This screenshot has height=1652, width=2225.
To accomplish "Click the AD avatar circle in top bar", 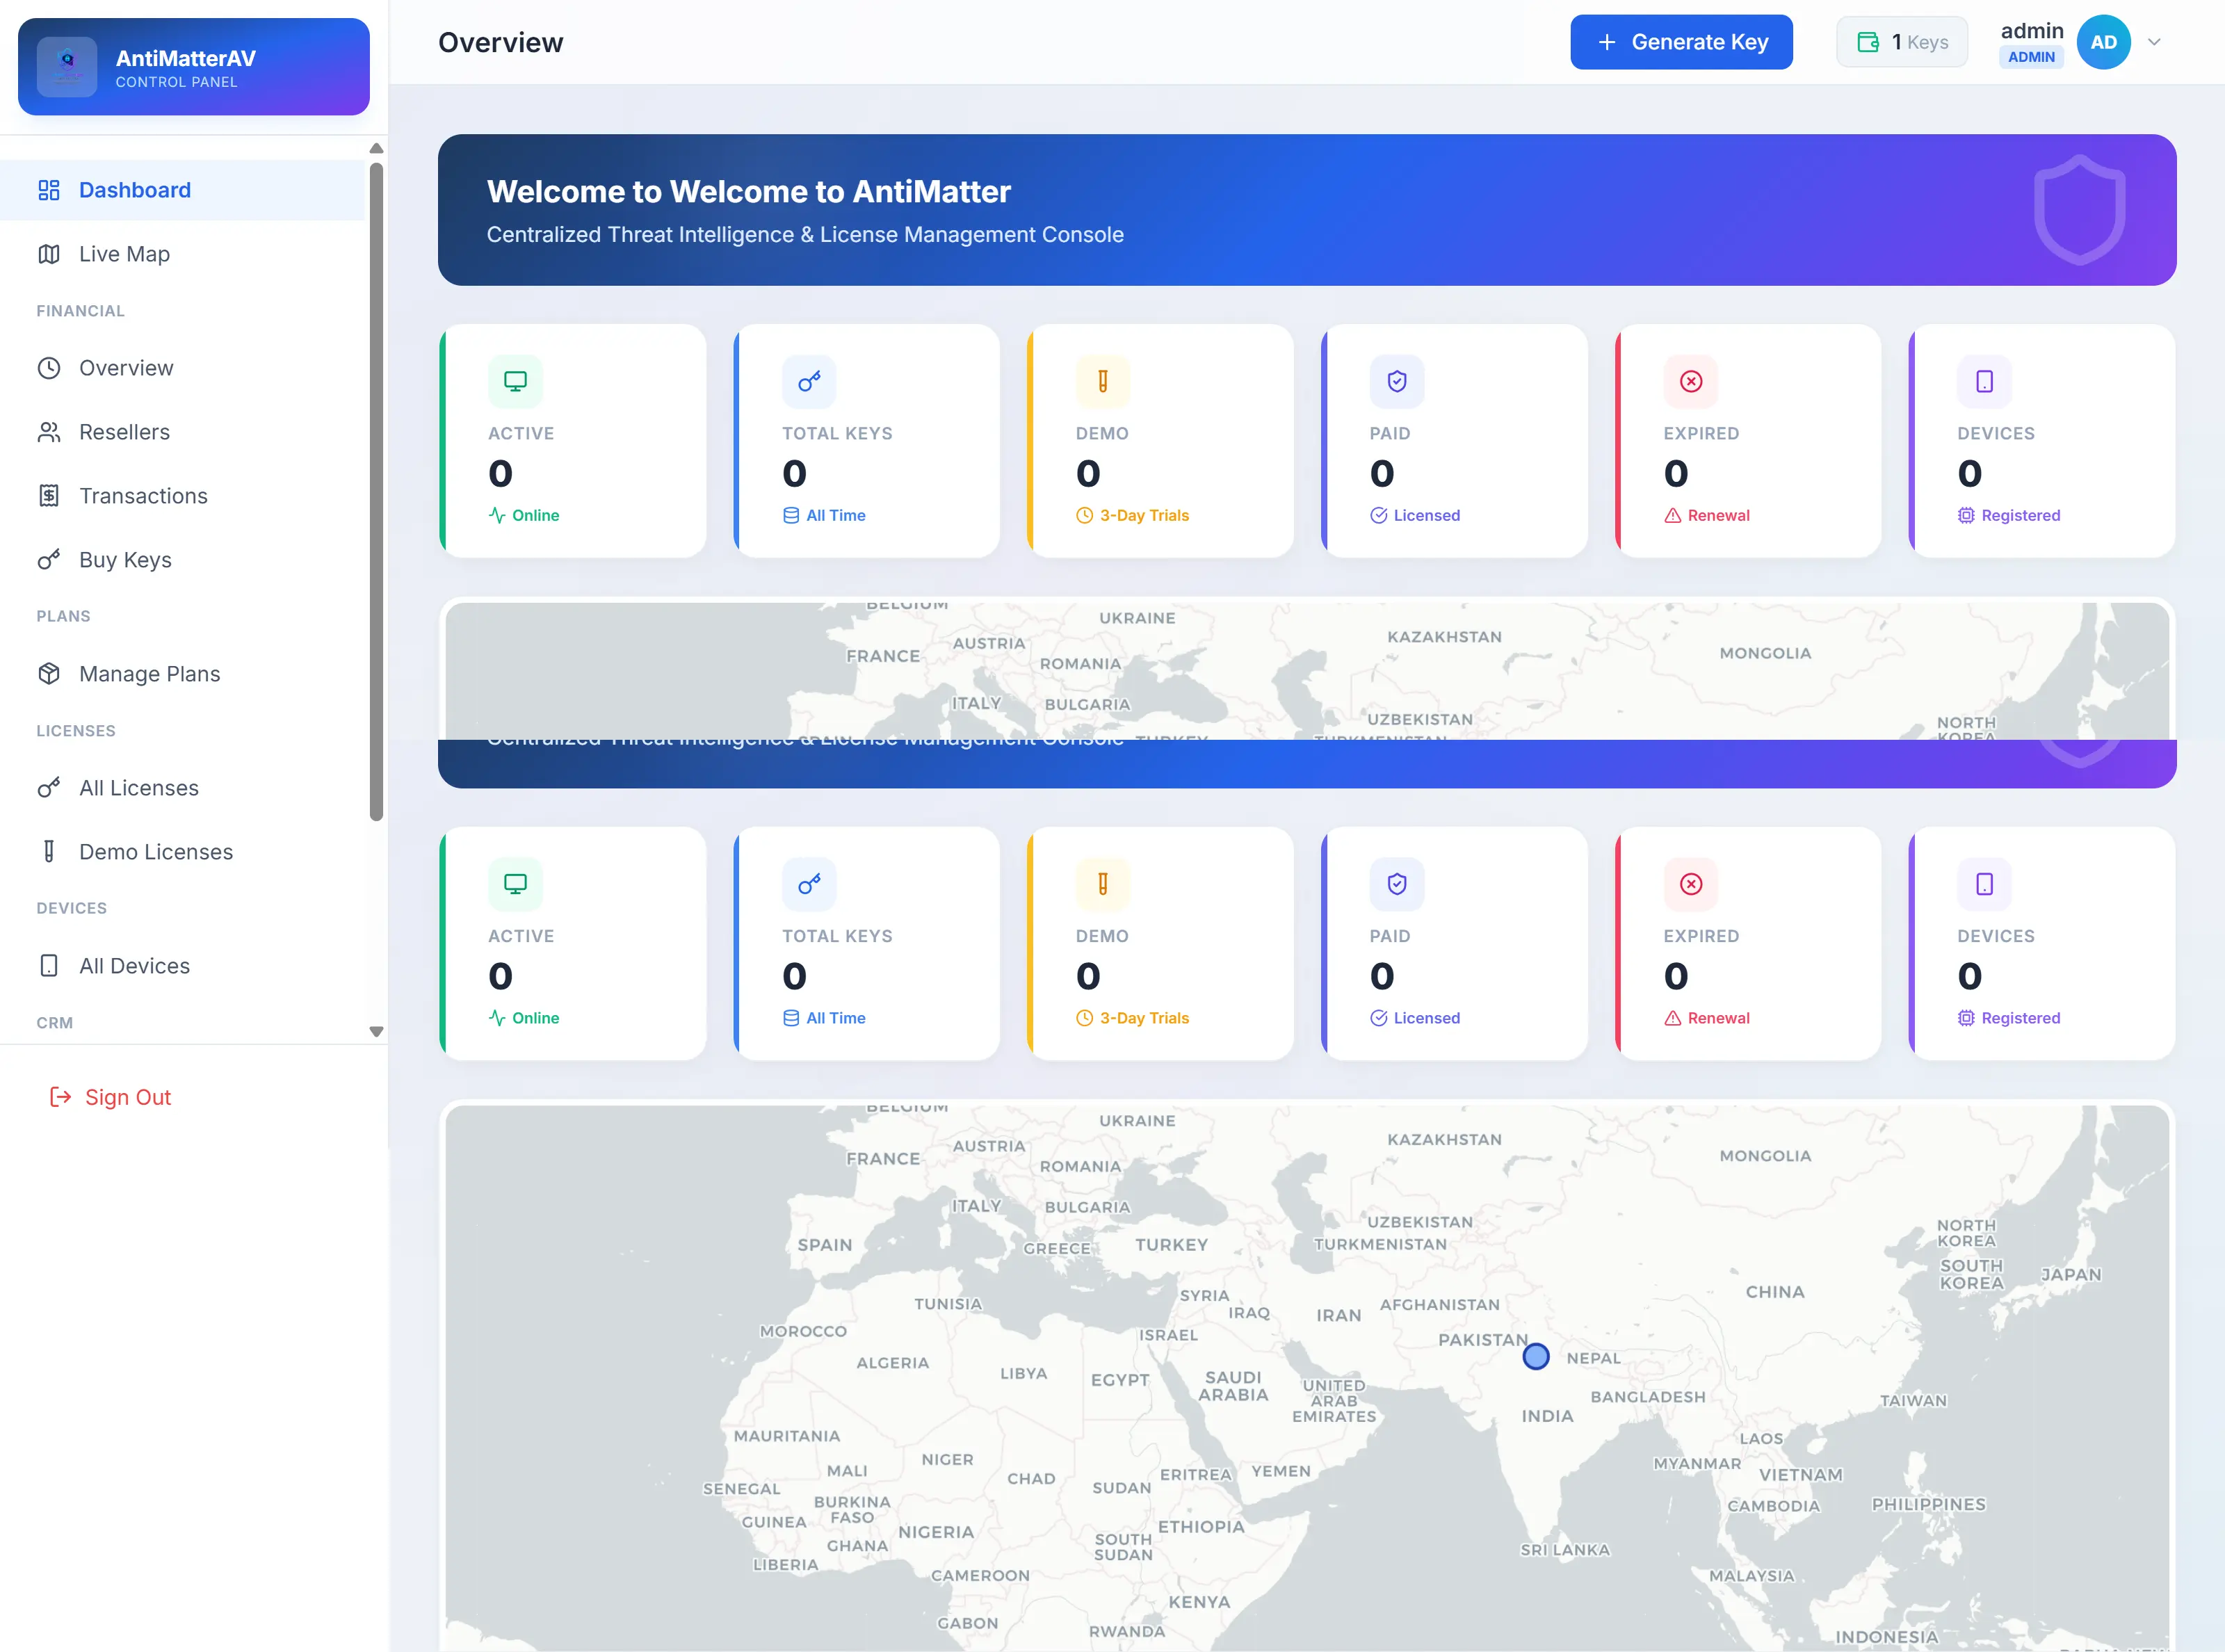I will [2103, 41].
